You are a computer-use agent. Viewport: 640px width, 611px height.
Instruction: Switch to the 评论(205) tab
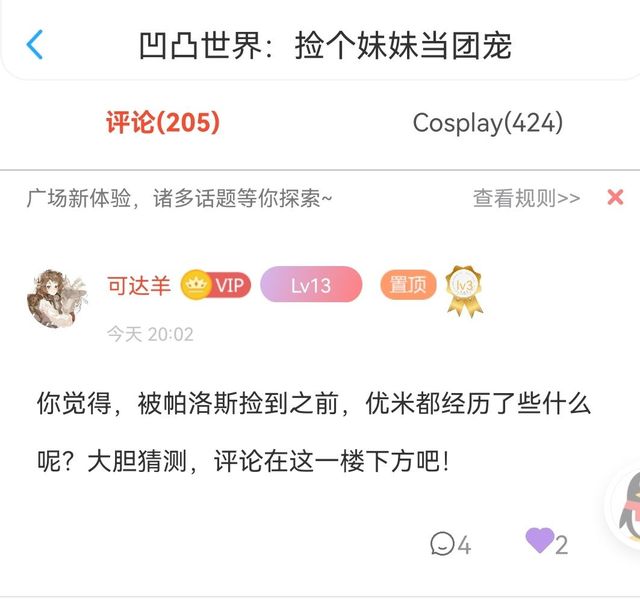coord(163,122)
